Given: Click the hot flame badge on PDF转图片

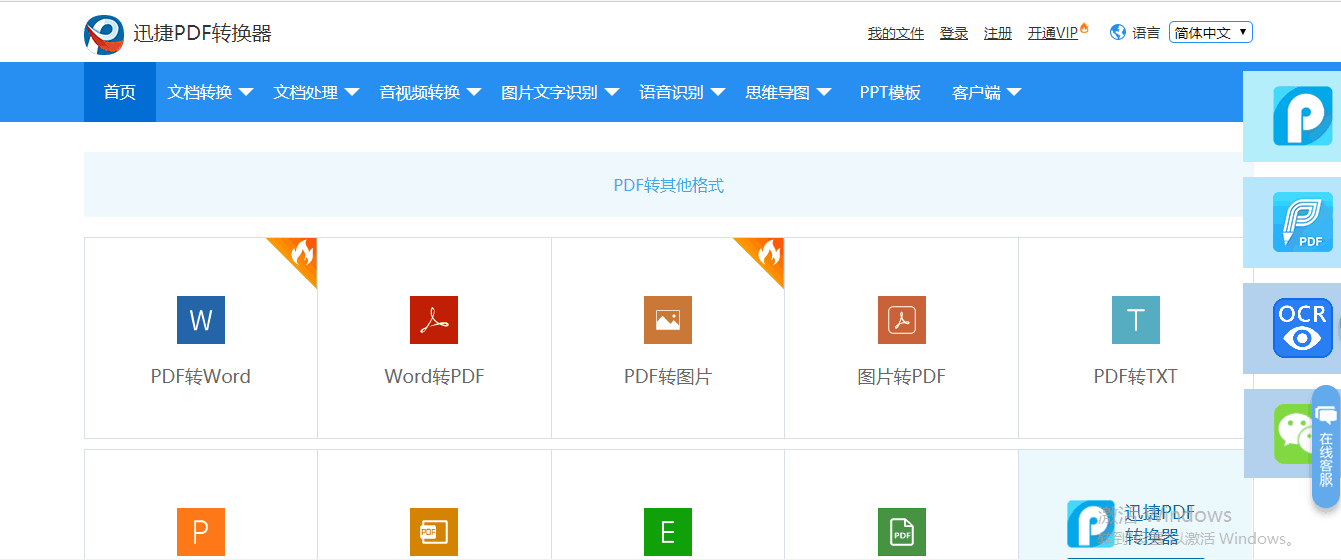Looking at the screenshot, I should point(766,254).
